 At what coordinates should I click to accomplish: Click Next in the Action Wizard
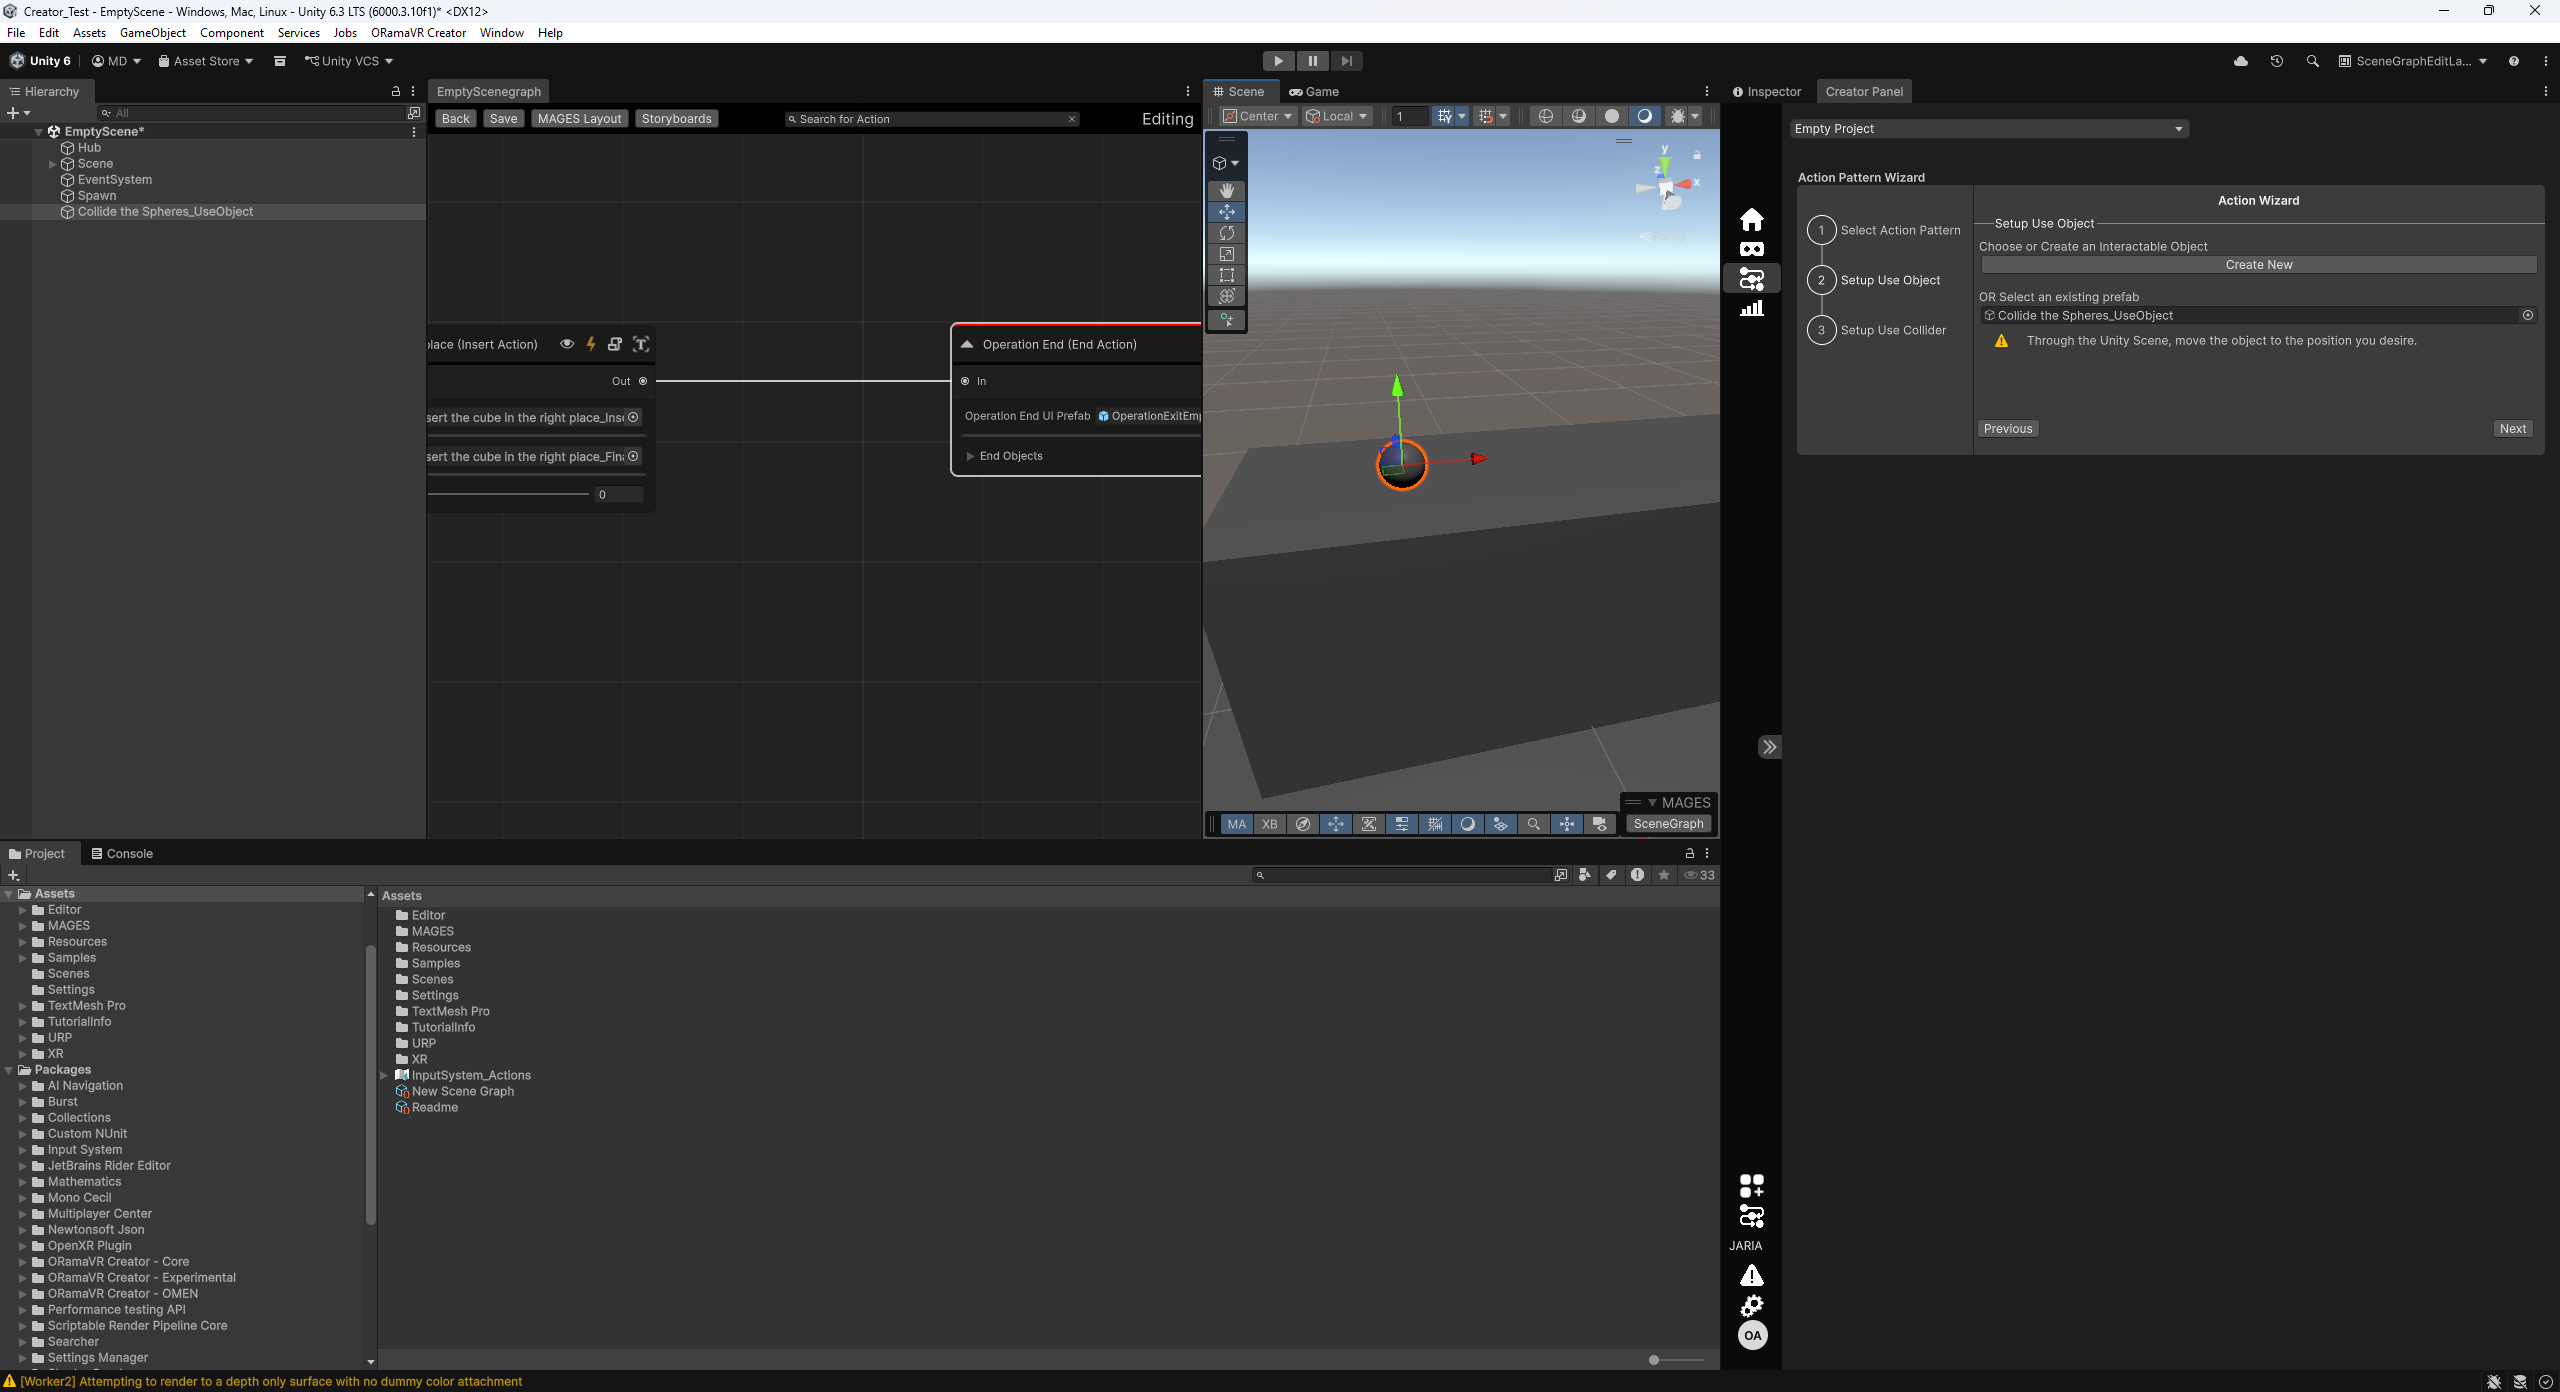2513,429
